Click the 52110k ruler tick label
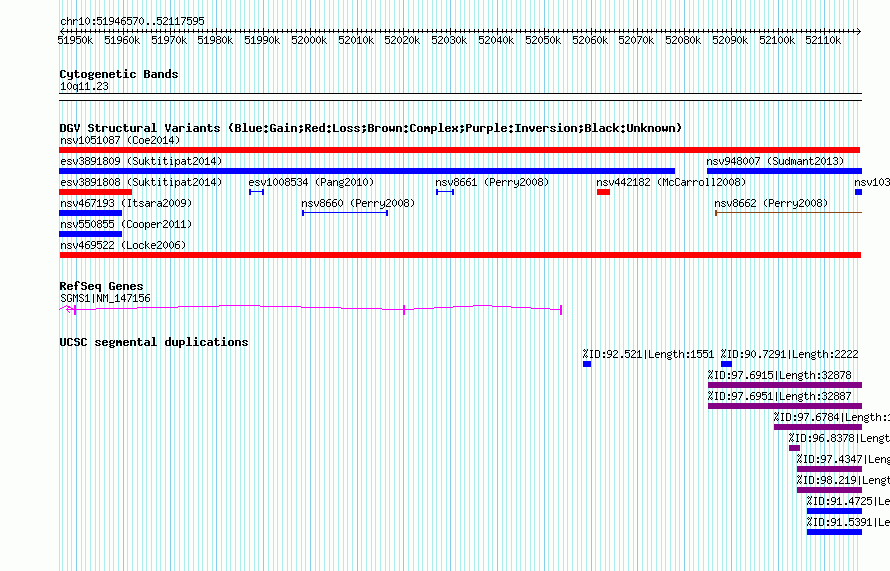The width and height of the screenshot is (890, 571). click(x=823, y=40)
